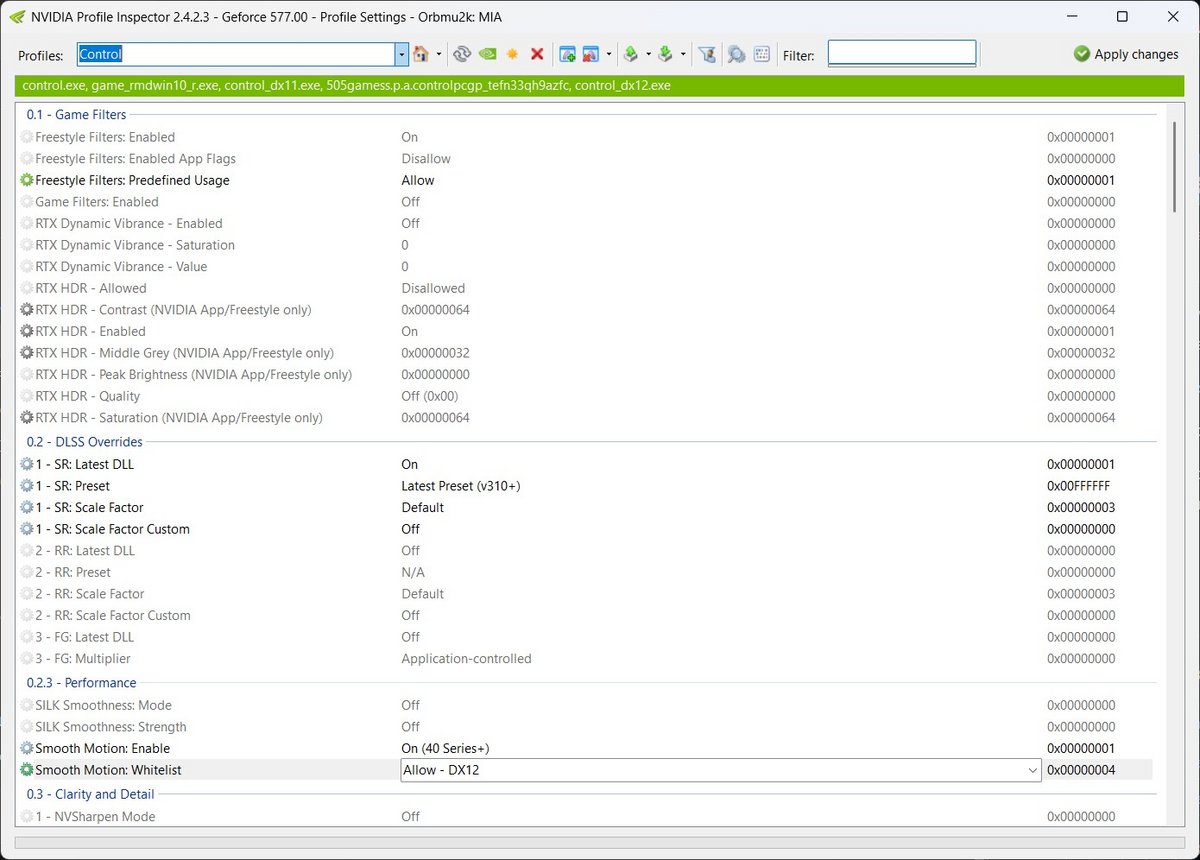Delete the current profile with red X

click(x=537, y=54)
